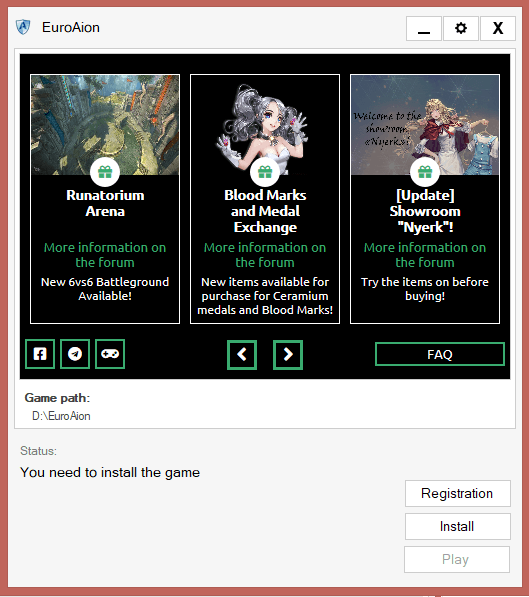Open the Facebook page icon
529x597 pixels.
click(40, 354)
